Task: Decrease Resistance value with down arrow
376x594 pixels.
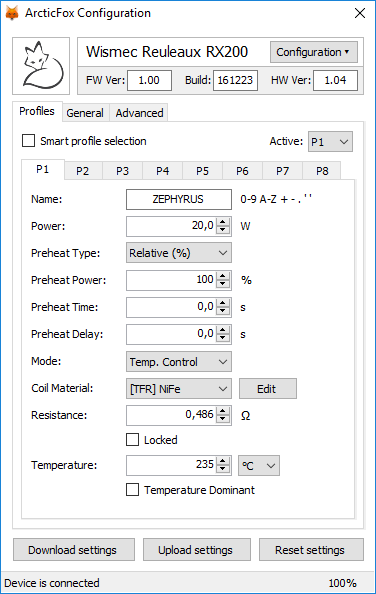Action: pyautogui.click(x=223, y=419)
